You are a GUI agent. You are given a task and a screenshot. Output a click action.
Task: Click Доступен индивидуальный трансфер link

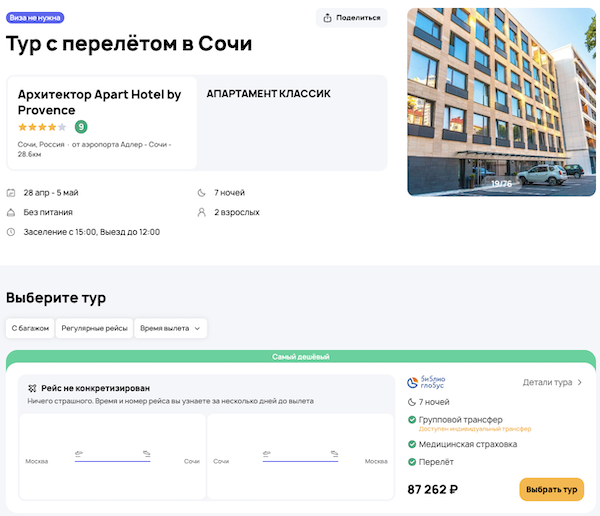474,429
